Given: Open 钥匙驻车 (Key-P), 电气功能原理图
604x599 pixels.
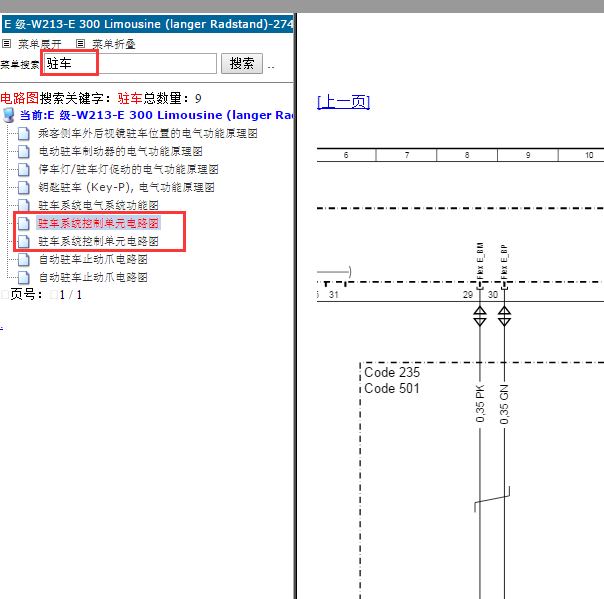Looking at the screenshot, I should (126, 188).
